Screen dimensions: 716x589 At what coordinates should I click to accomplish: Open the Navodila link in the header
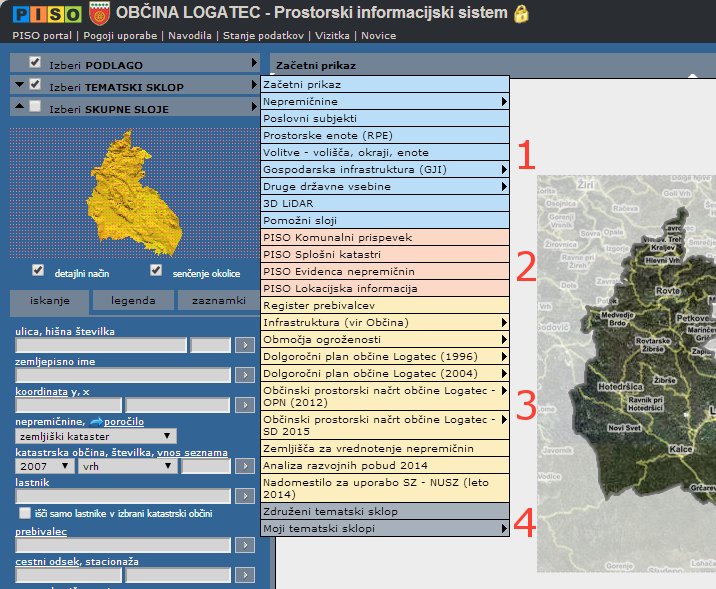point(190,36)
